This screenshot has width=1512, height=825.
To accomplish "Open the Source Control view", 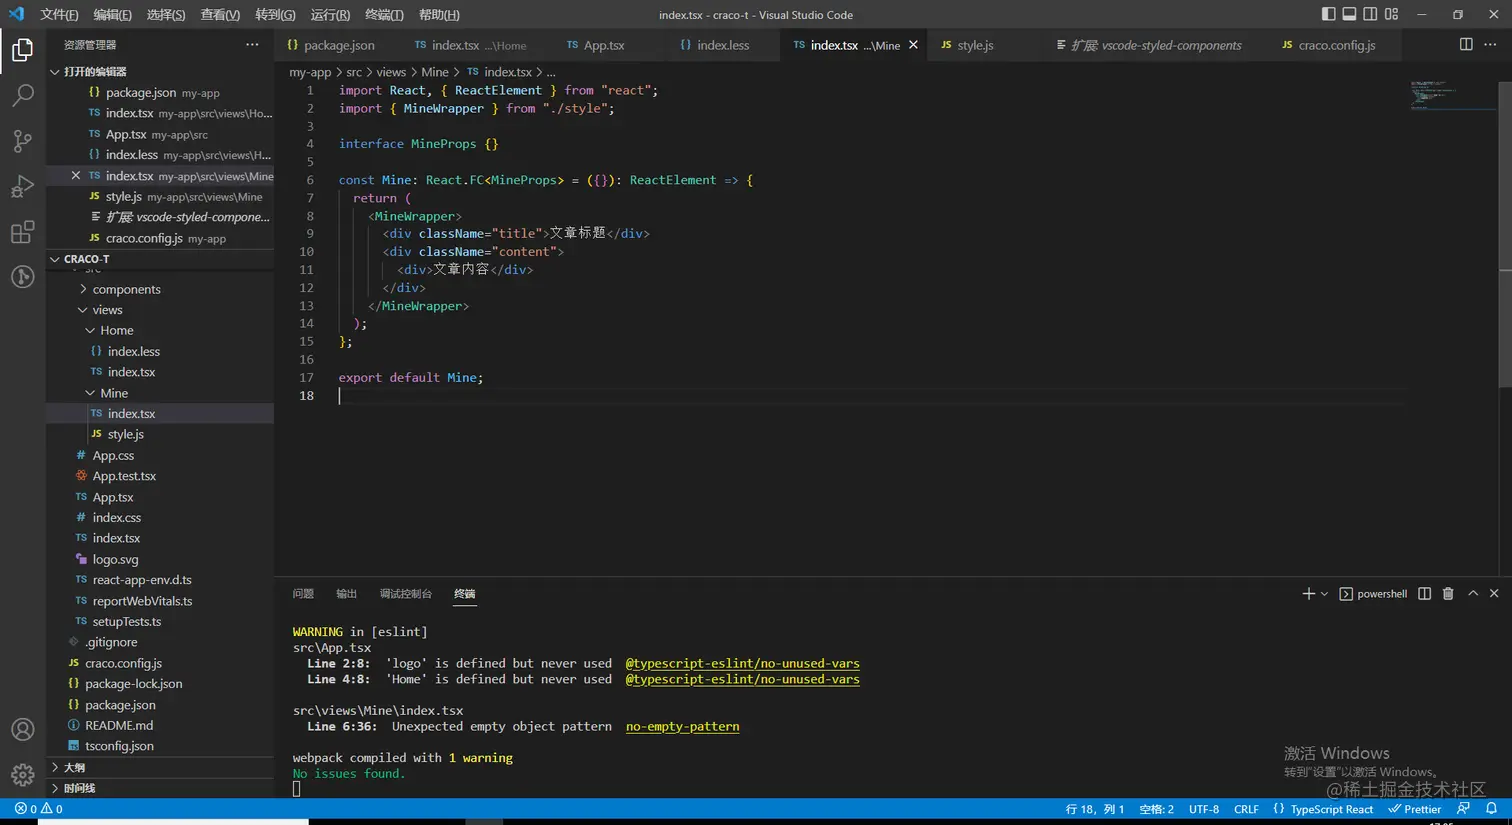I will click(22, 141).
